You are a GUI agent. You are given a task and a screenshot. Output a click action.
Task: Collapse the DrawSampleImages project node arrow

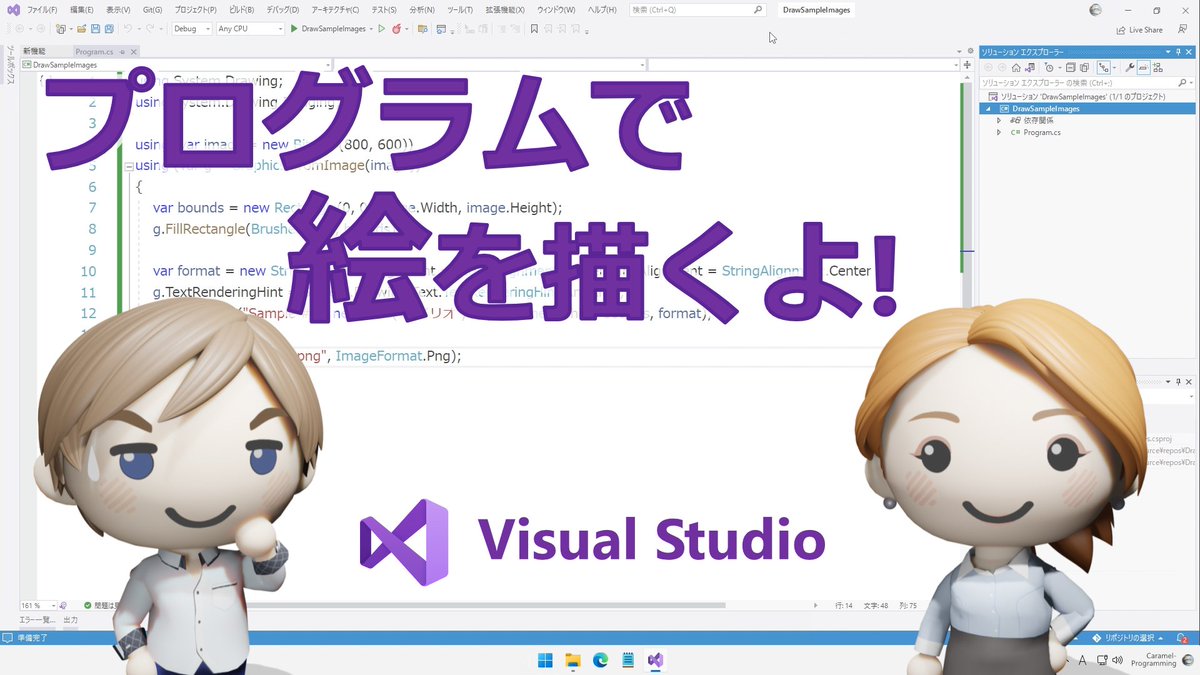coord(988,109)
